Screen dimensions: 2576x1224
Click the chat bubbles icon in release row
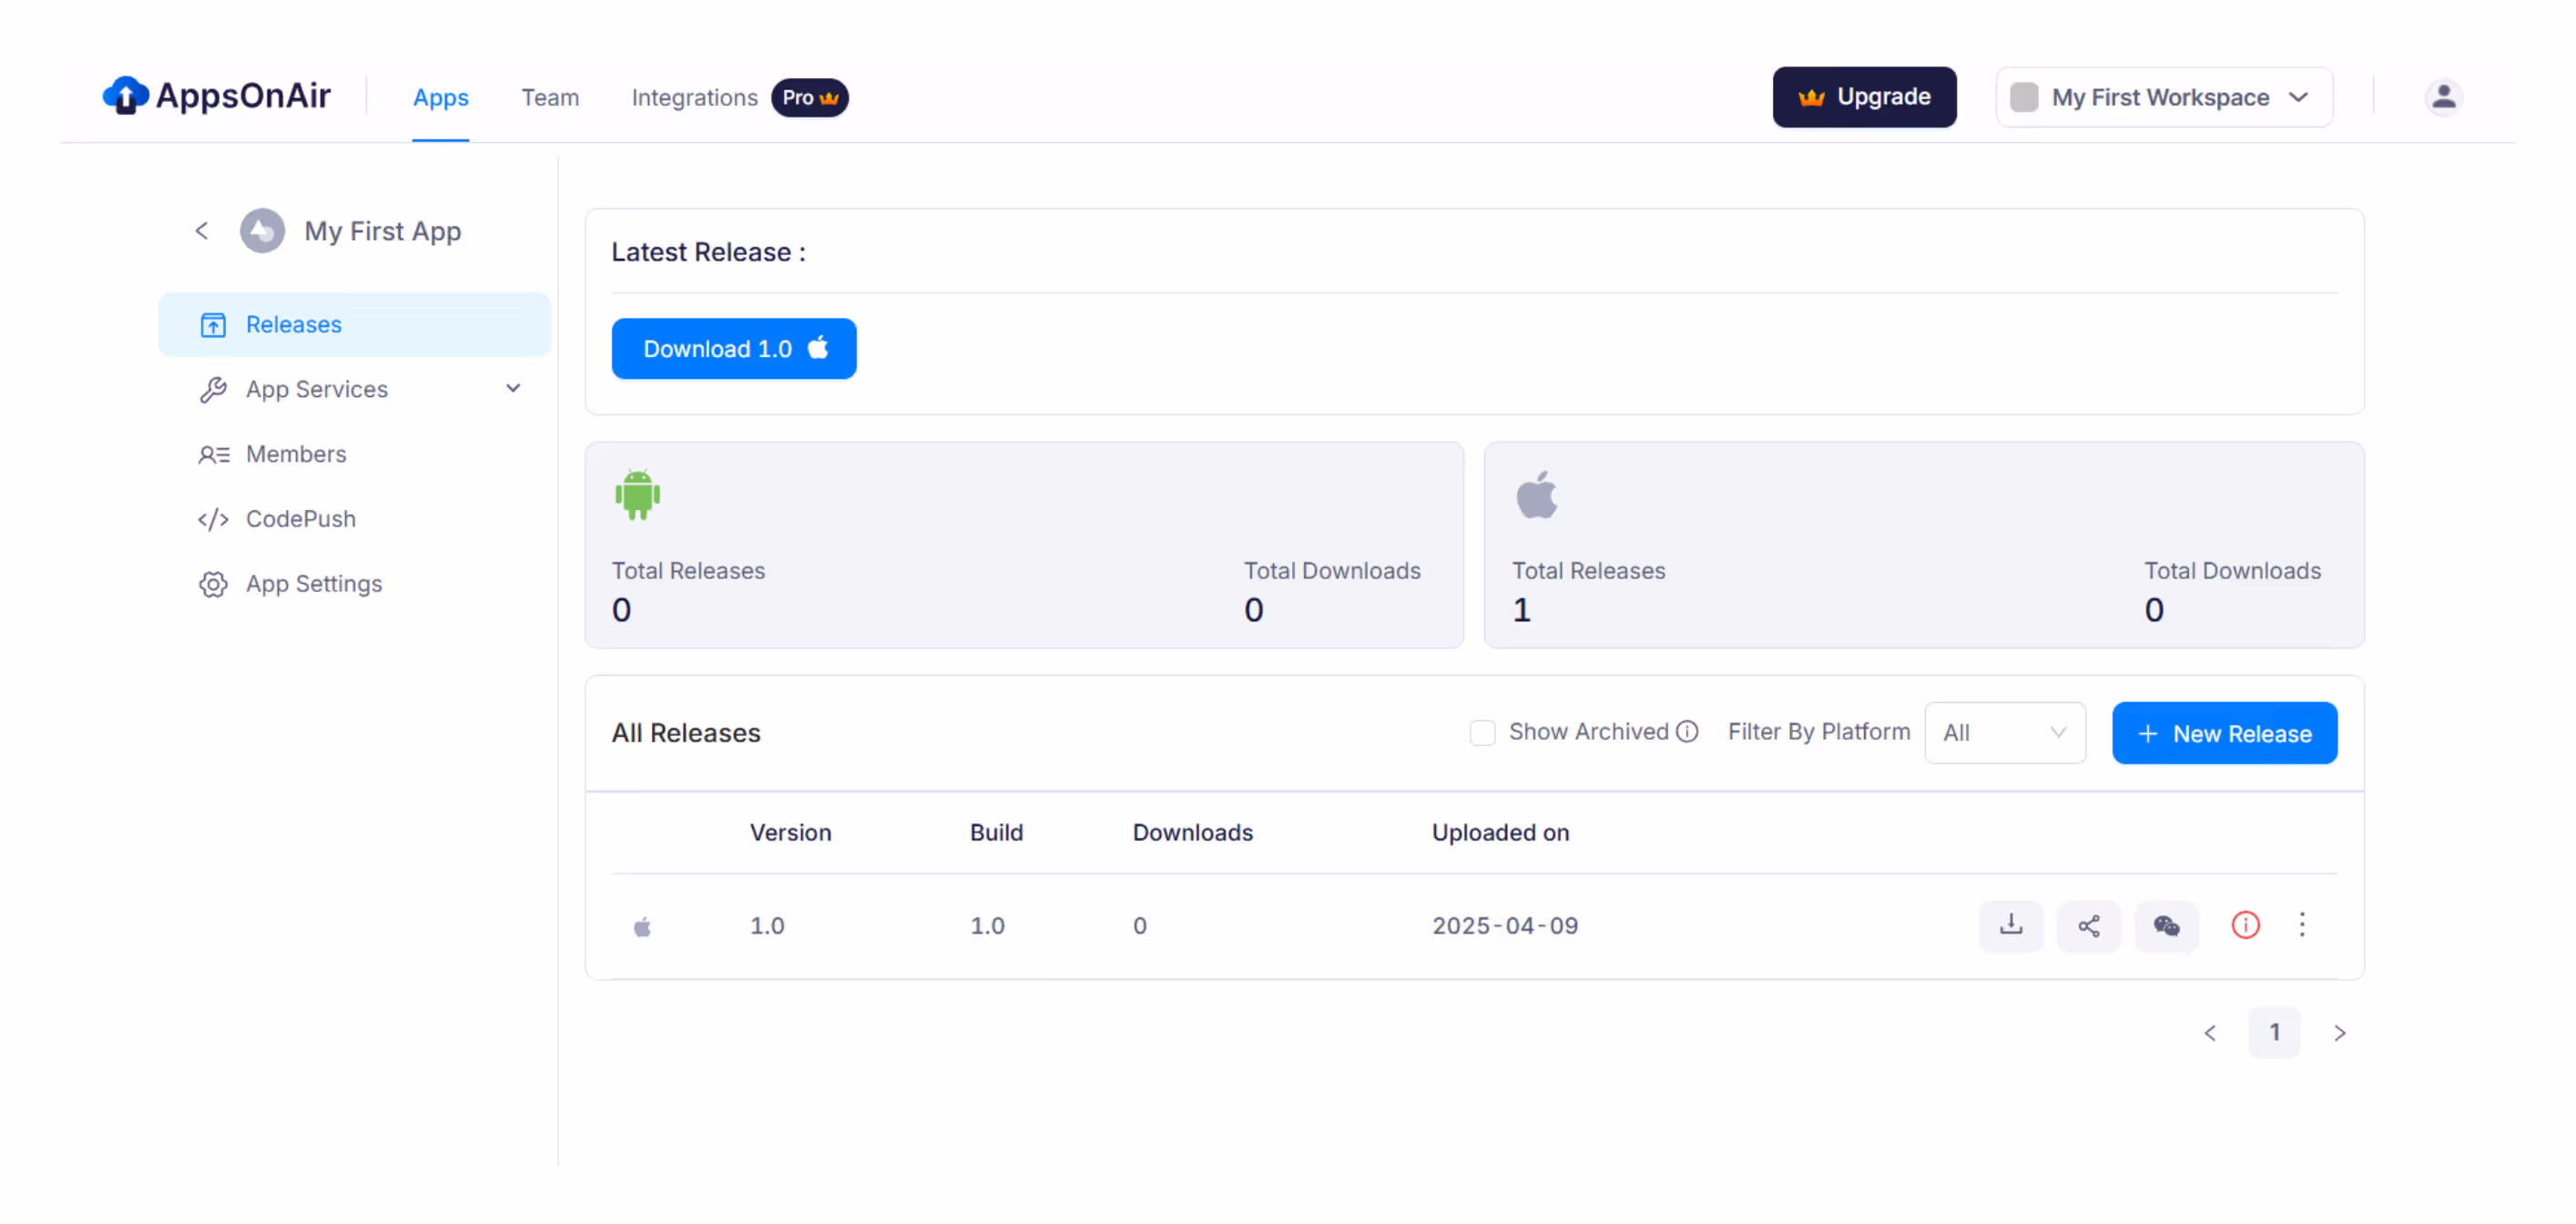pyautogui.click(x=2166, y=925)
